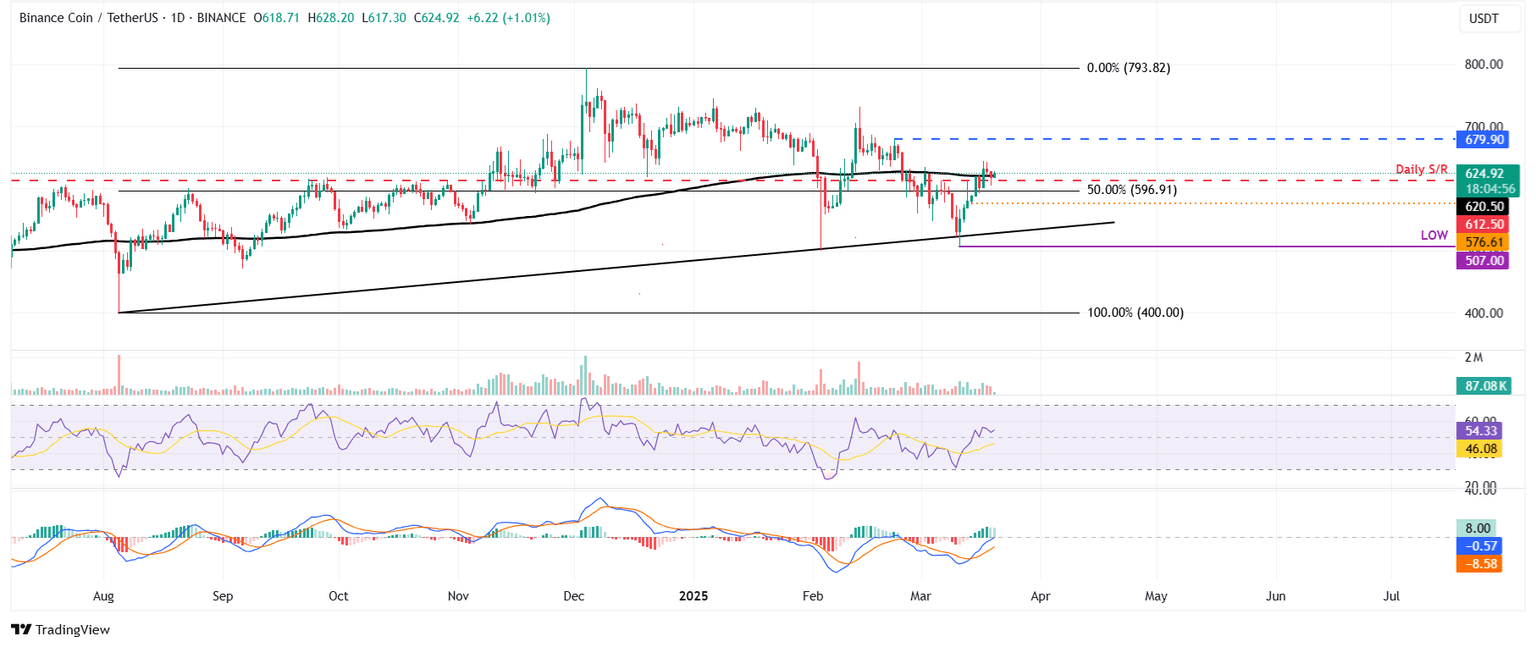
Task: Click the 679.90 blue price level label
Action: click(1484, 140)
